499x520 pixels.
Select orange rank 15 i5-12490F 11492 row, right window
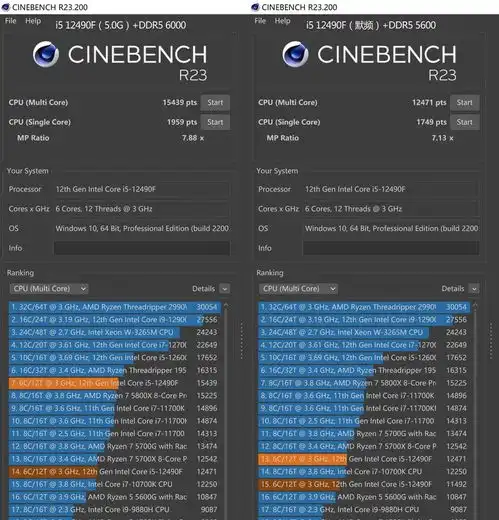(x=364, y=484)
